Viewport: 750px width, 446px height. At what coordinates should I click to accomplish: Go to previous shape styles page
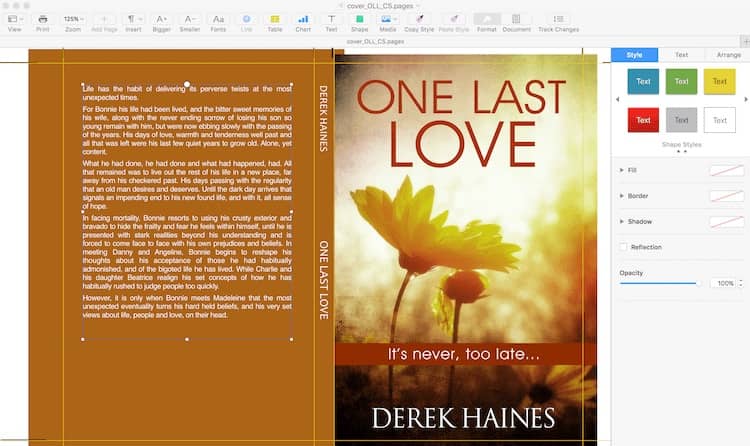tap(618, 100)
